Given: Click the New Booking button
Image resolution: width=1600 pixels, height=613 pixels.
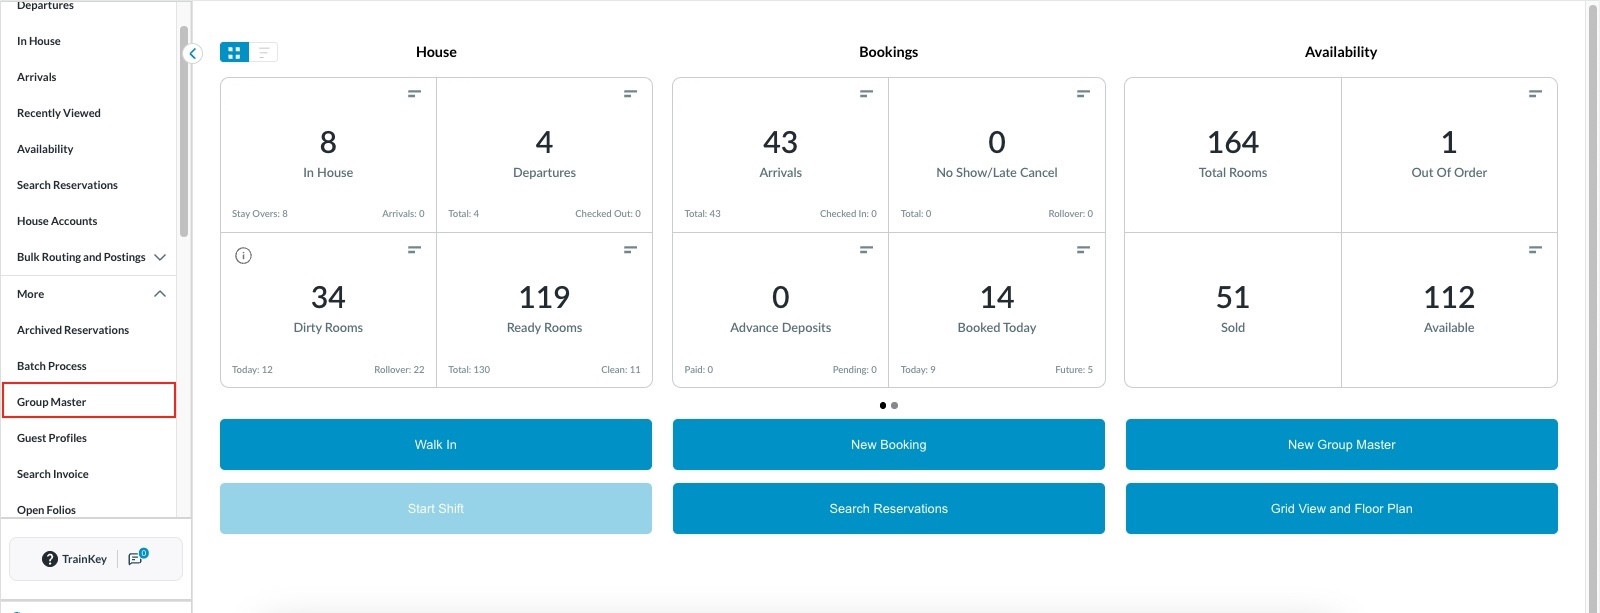Looking at the screenshot, I should pyautogui.click(x=888, y=445).
